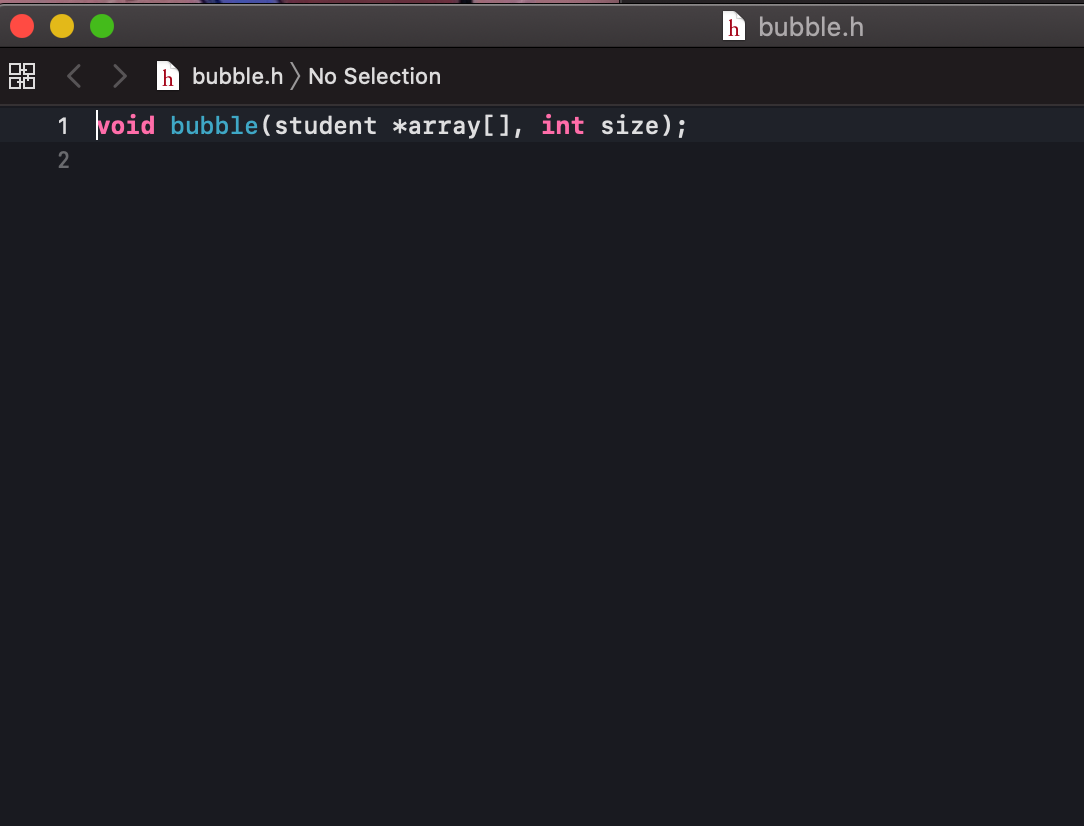
Task: Click the function name bubble
Action: 213,126
